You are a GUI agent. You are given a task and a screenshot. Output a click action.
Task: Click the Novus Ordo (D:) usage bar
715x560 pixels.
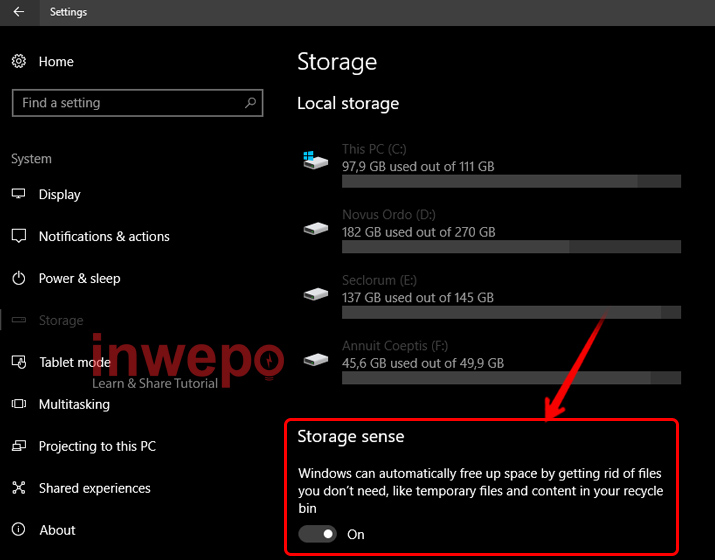click(x=511, y=246)
